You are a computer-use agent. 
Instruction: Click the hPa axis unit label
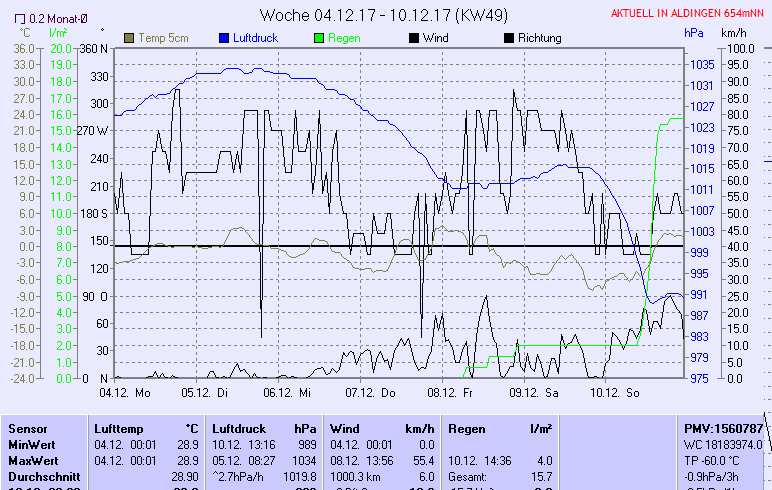pos(694,33)
